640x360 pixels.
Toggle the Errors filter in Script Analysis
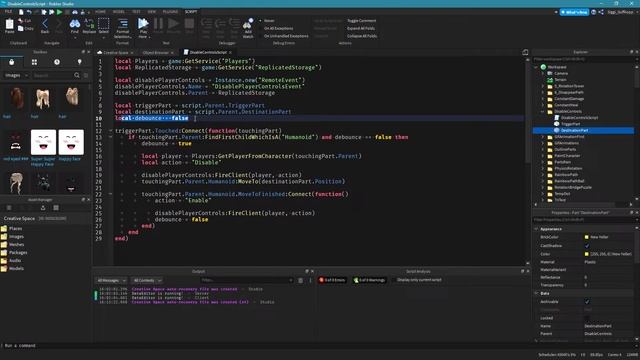click(x=332, y=280)
